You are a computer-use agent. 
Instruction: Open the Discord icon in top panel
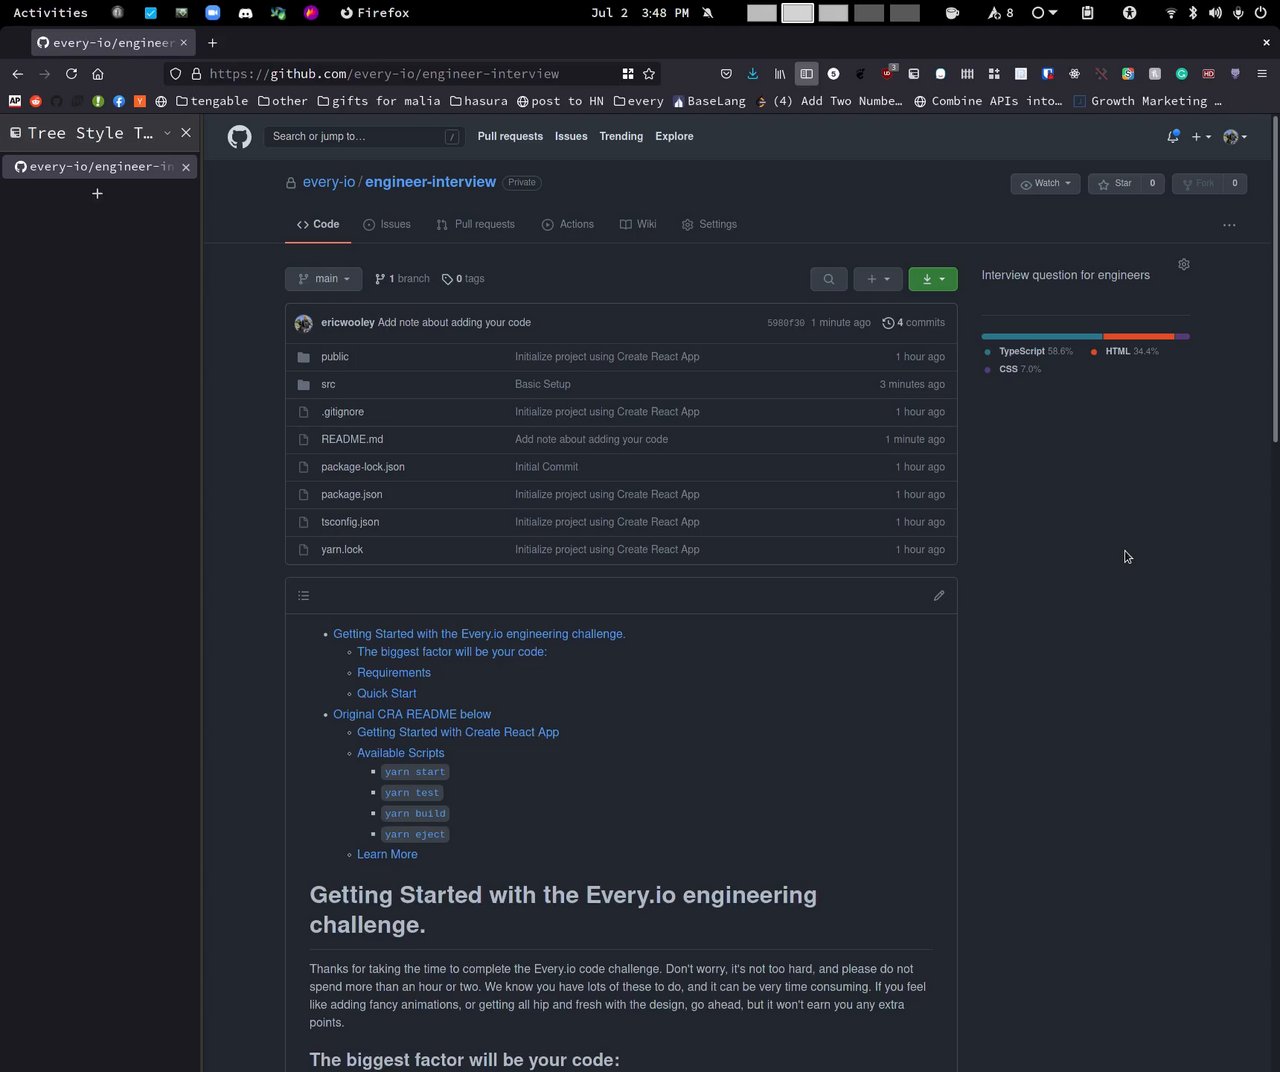245,13
